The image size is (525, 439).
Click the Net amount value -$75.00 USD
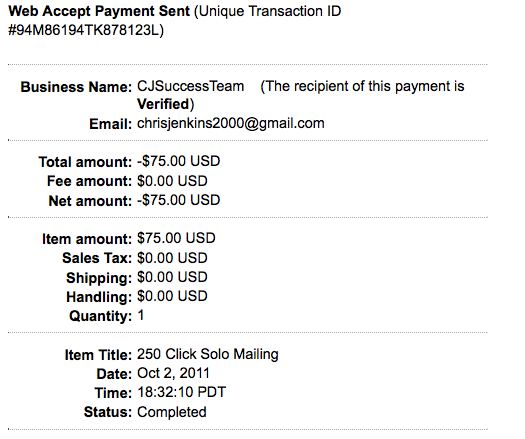click(x=178, y=200)
